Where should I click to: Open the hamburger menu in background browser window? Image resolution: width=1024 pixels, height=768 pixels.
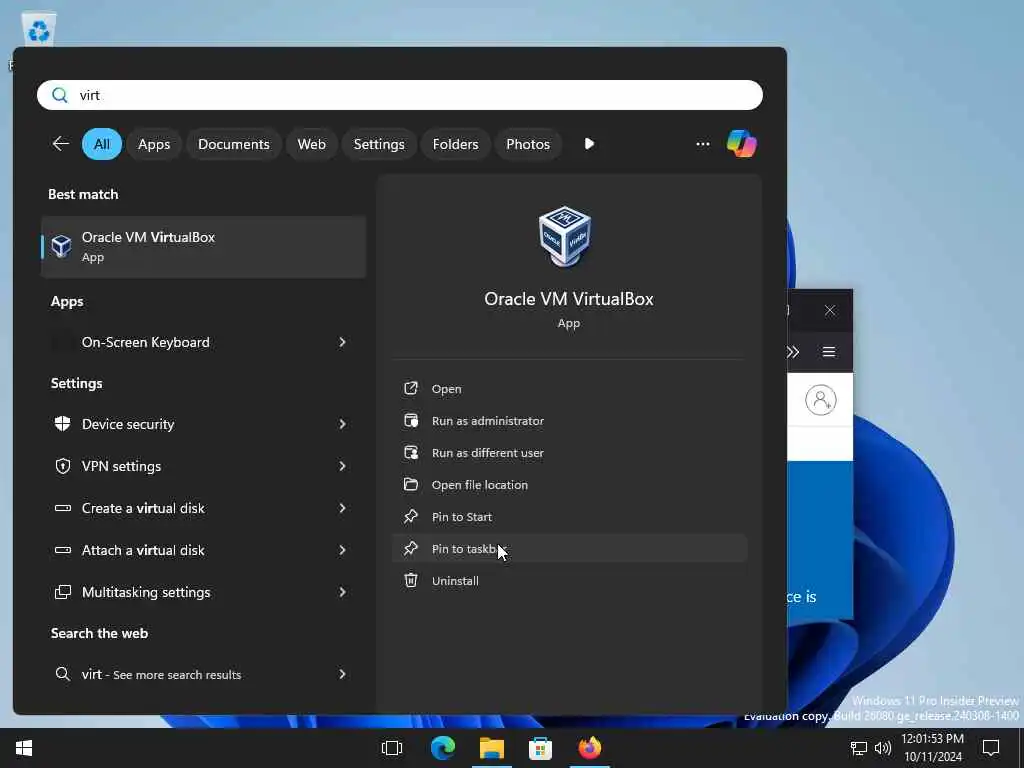(829, 352)
